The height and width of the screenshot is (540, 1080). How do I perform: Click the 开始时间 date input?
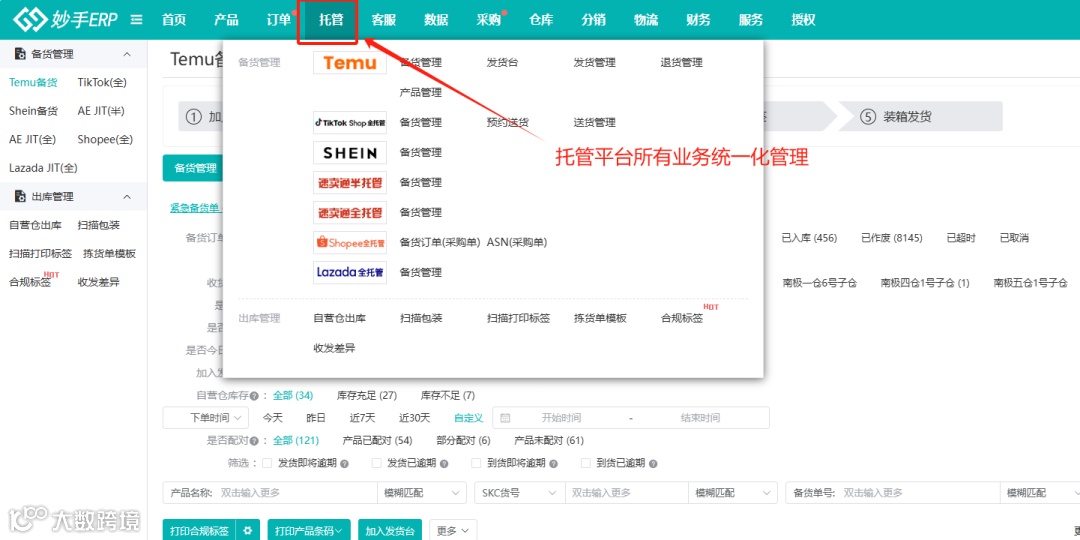pos(561,418)
